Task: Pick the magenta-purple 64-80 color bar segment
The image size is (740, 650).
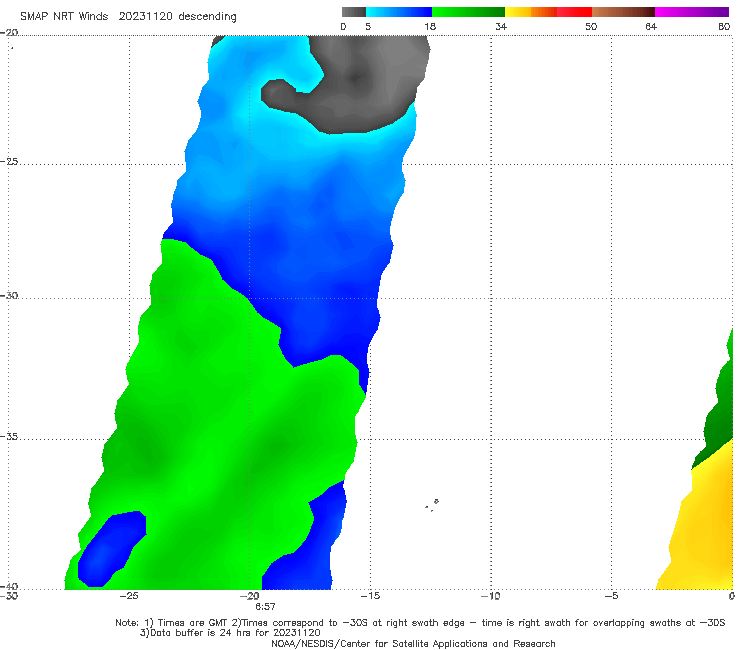Action: [x=692, y=12]
